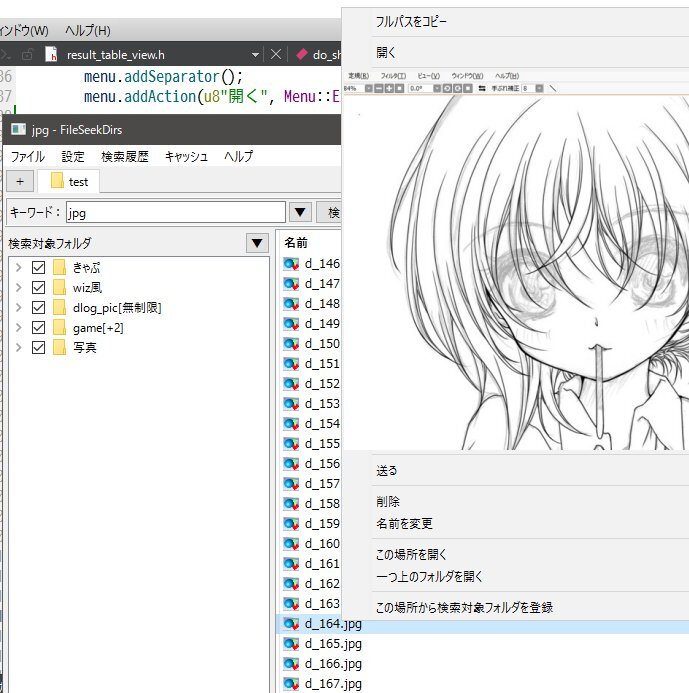The height and width of the screenshot is (693, 689).
Task: Expand the きゃぷ folder tree node
Action: [19, 268]
